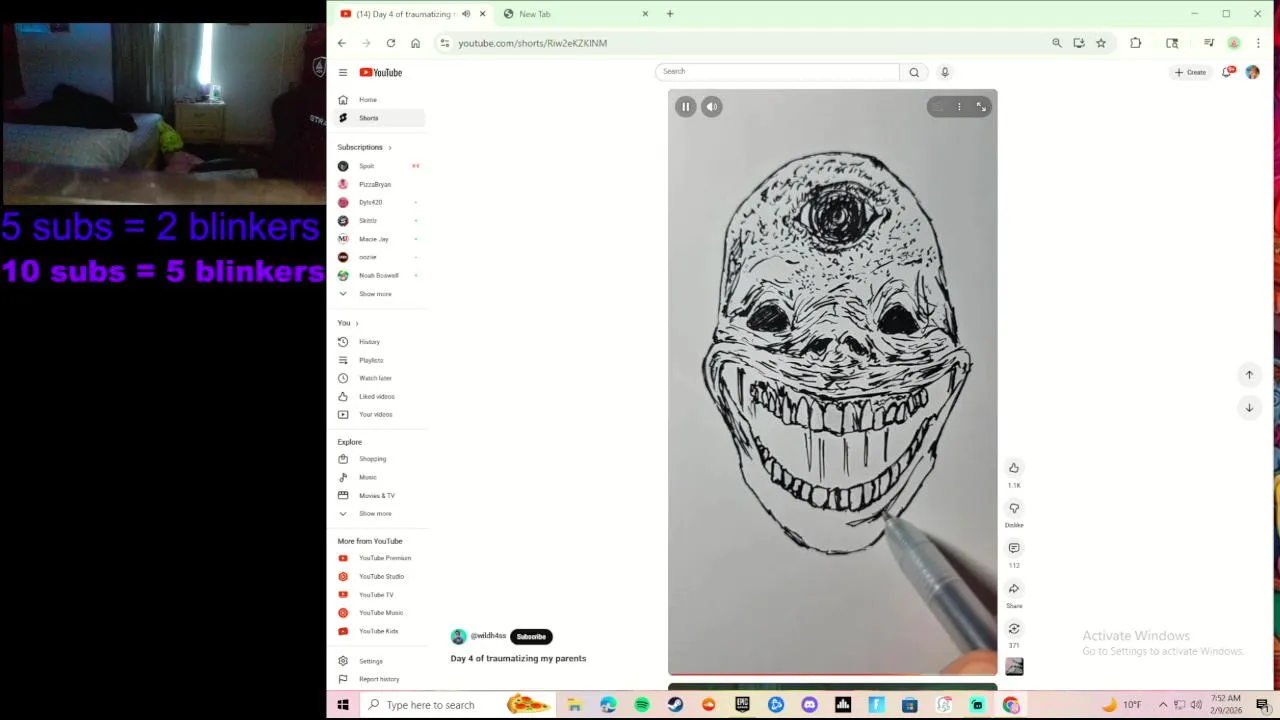
Task: Reload the page
Action: click(x=391, y=43)
